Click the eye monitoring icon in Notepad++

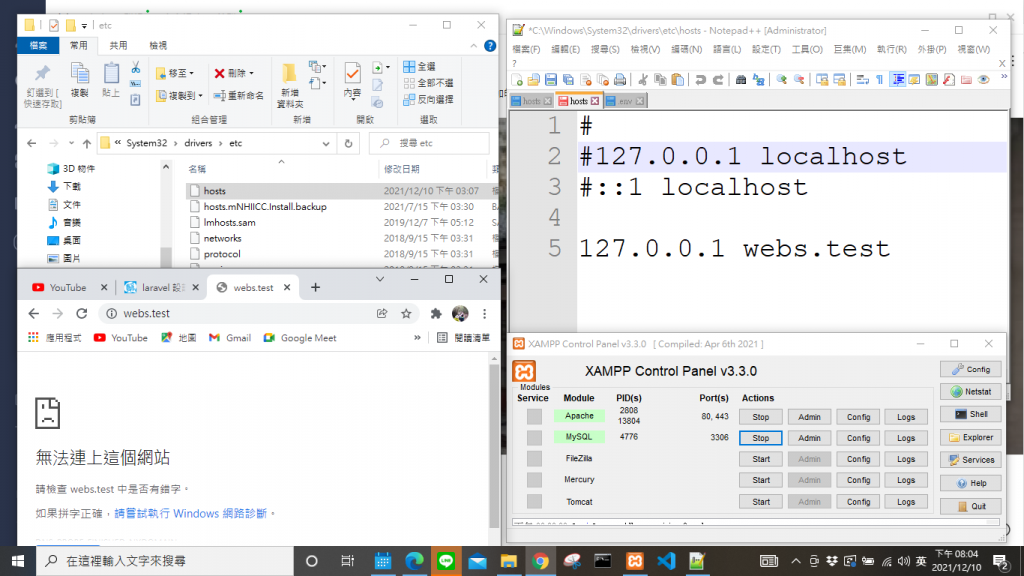(984, 80)
